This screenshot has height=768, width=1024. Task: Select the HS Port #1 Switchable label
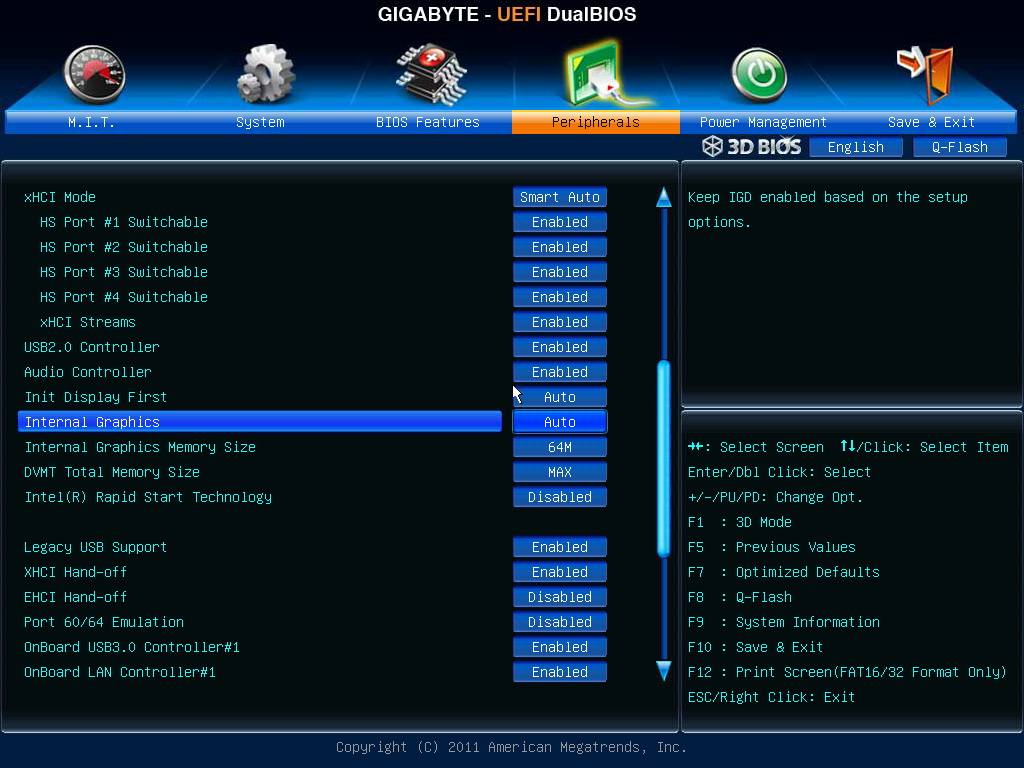(x=123, y=222)
